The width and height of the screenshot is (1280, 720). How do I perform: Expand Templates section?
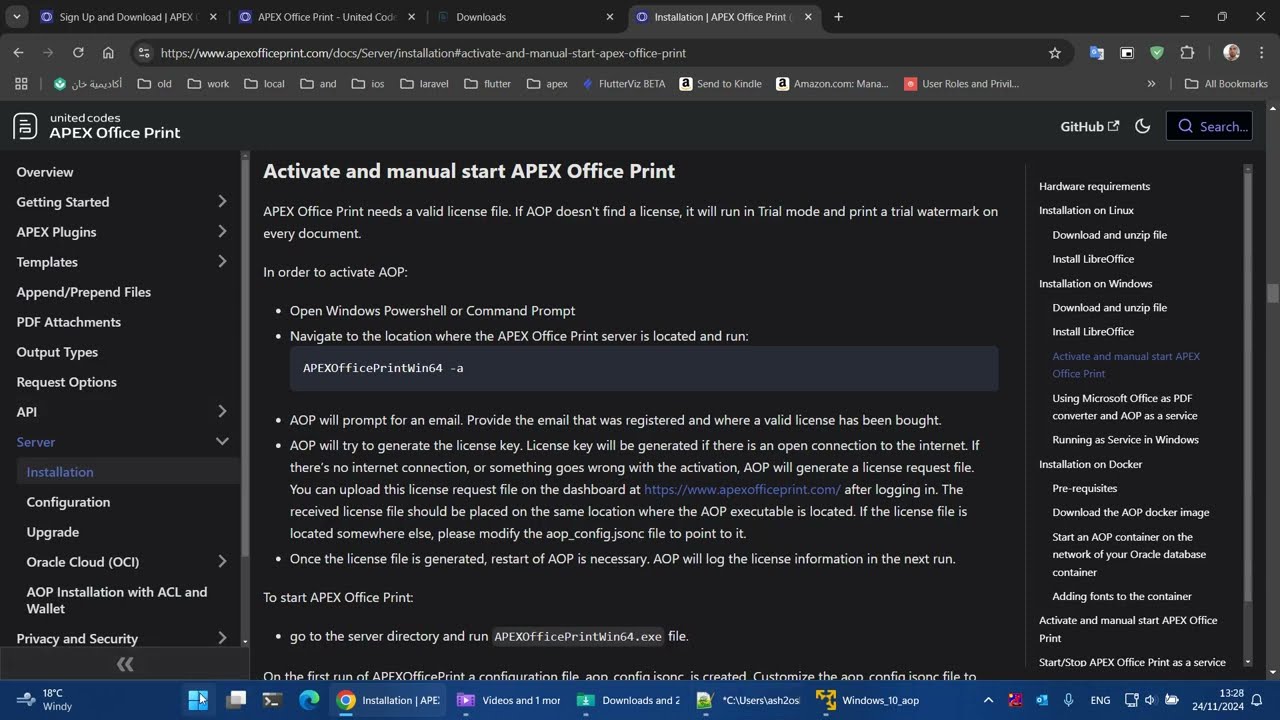click(x=222, y=262)
